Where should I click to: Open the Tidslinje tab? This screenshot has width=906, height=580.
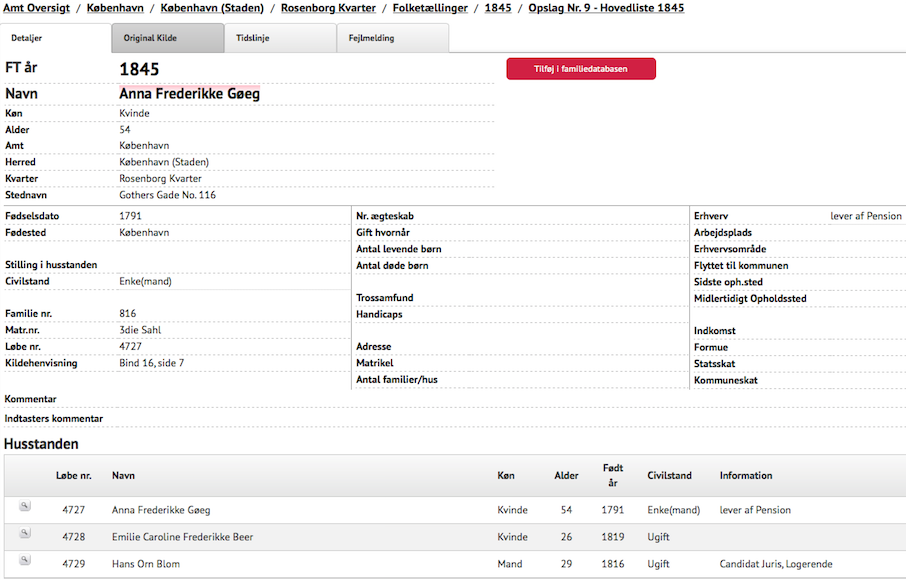tap(252, 38)
